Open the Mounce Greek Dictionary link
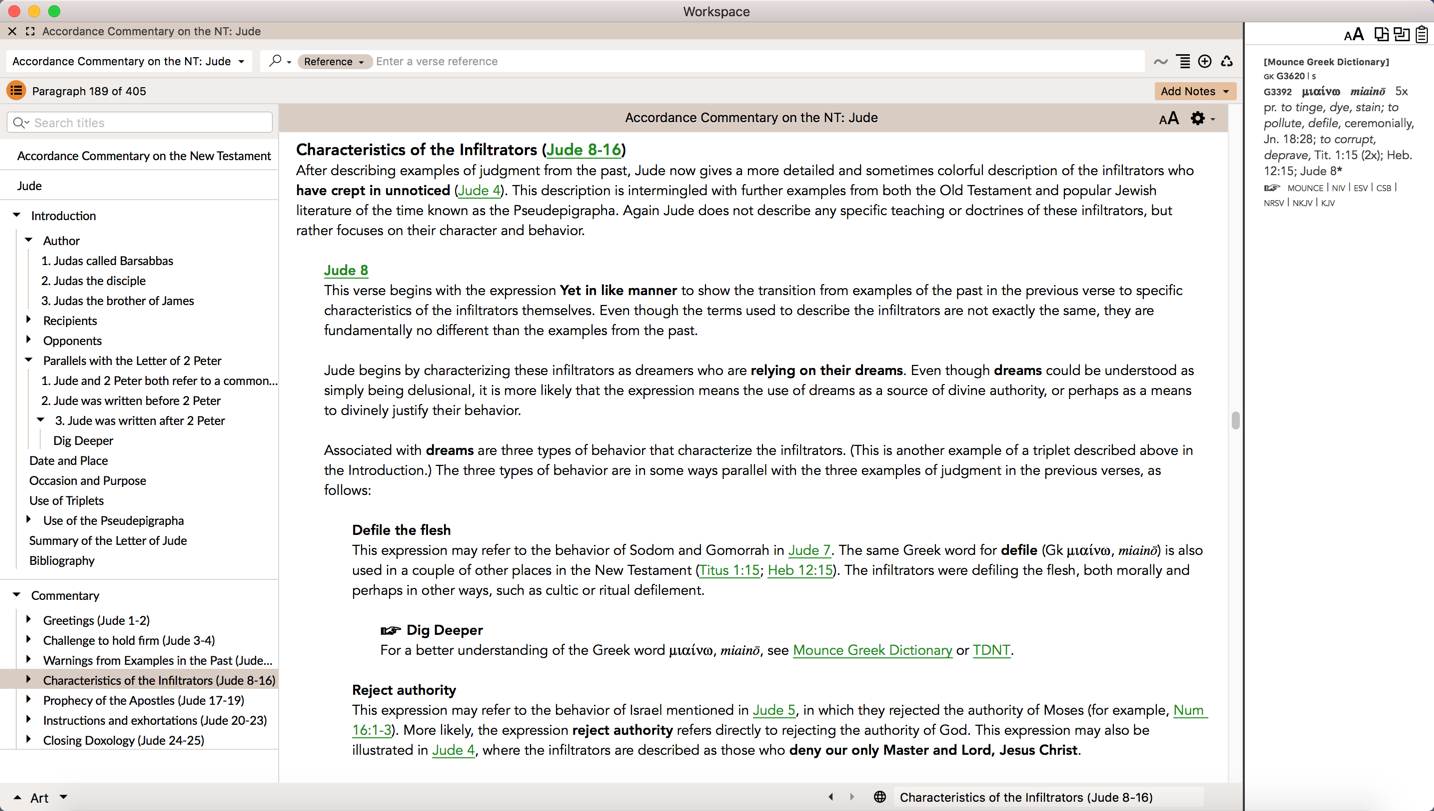This screenshot has width=1434, height=811. 872,650
